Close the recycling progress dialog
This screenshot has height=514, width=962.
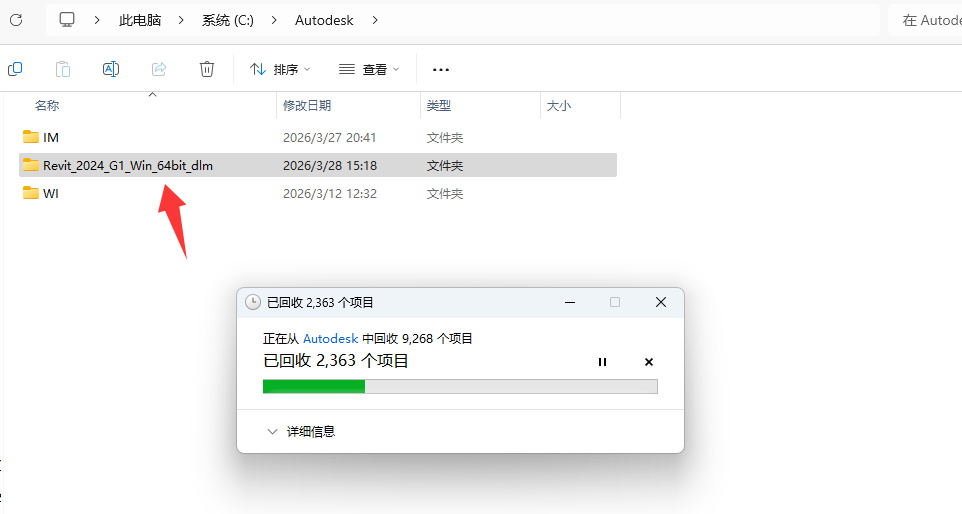click(x=661, y=302)
